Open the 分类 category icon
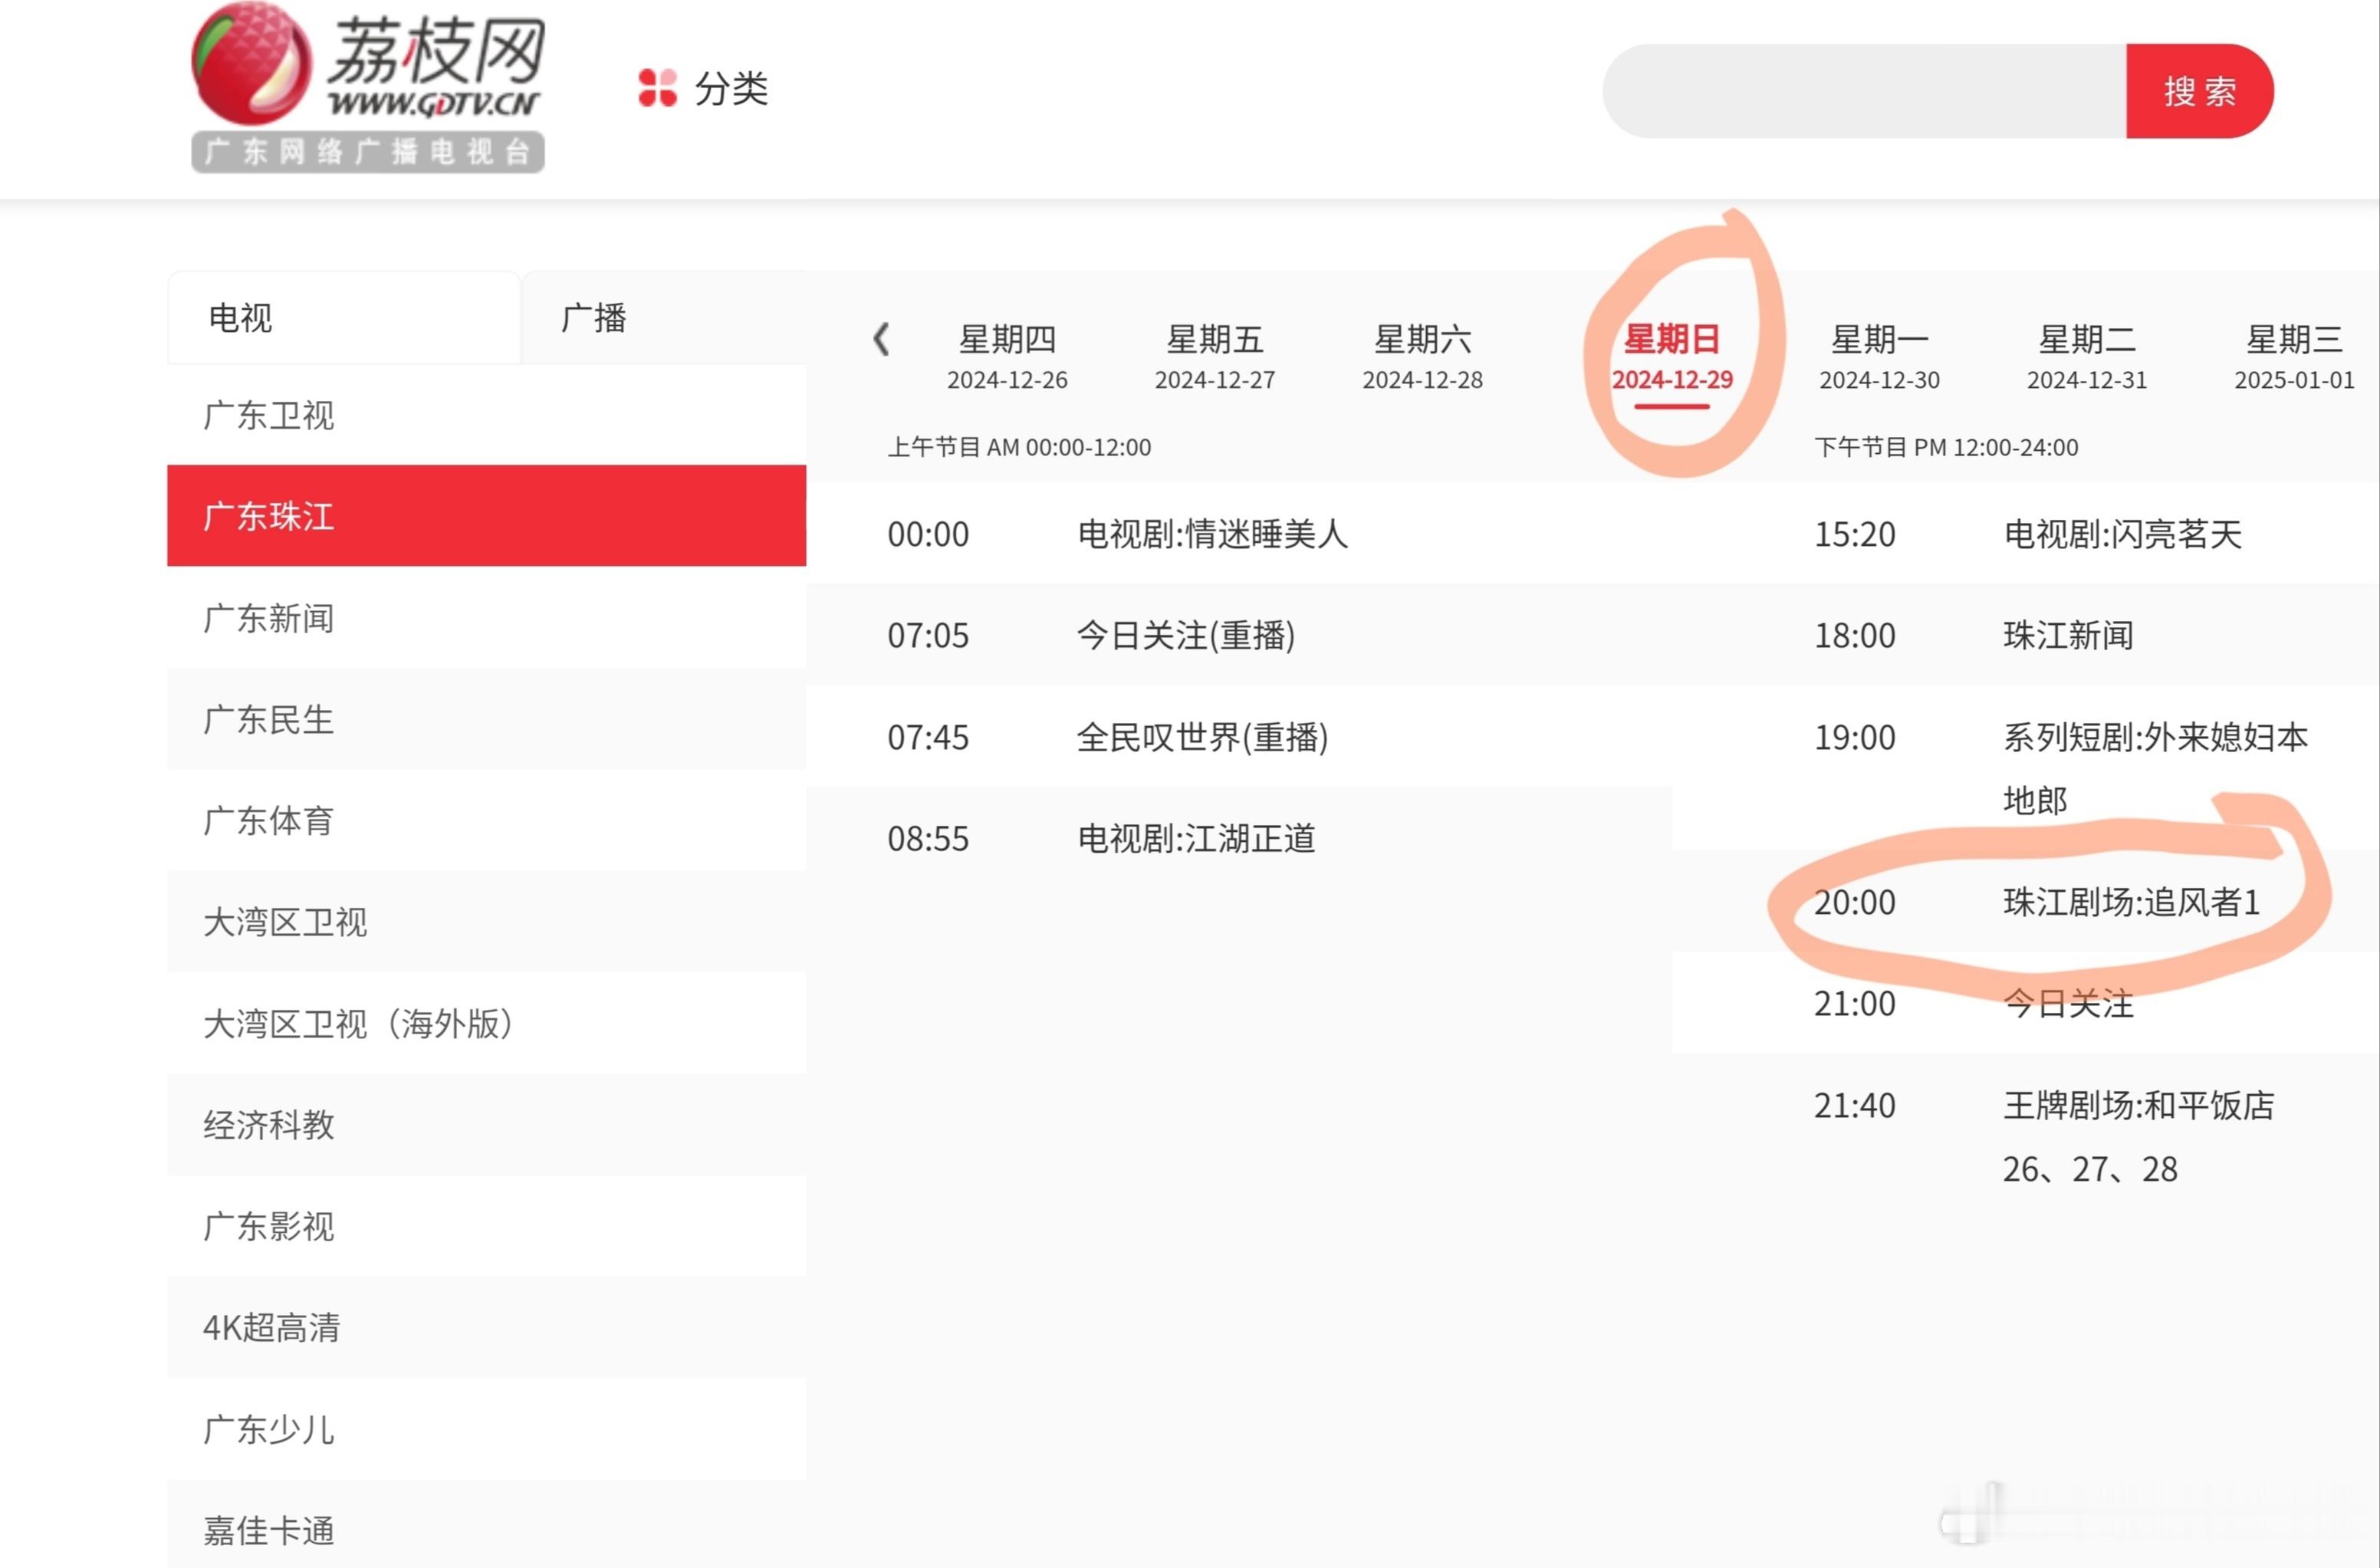This screenshot has width=2380, height=1568. click(x=657, y=88)
